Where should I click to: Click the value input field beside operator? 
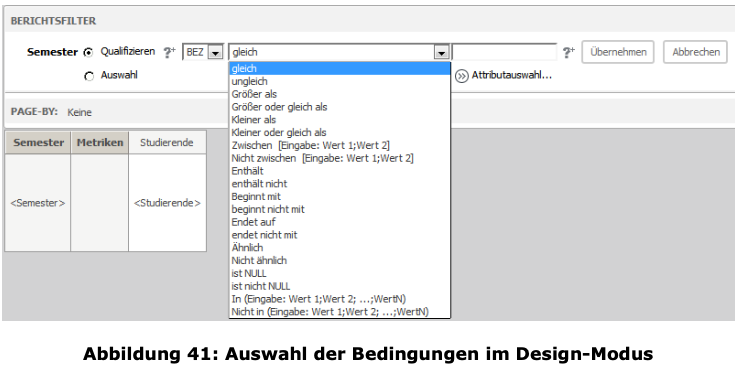pos(504,52)
